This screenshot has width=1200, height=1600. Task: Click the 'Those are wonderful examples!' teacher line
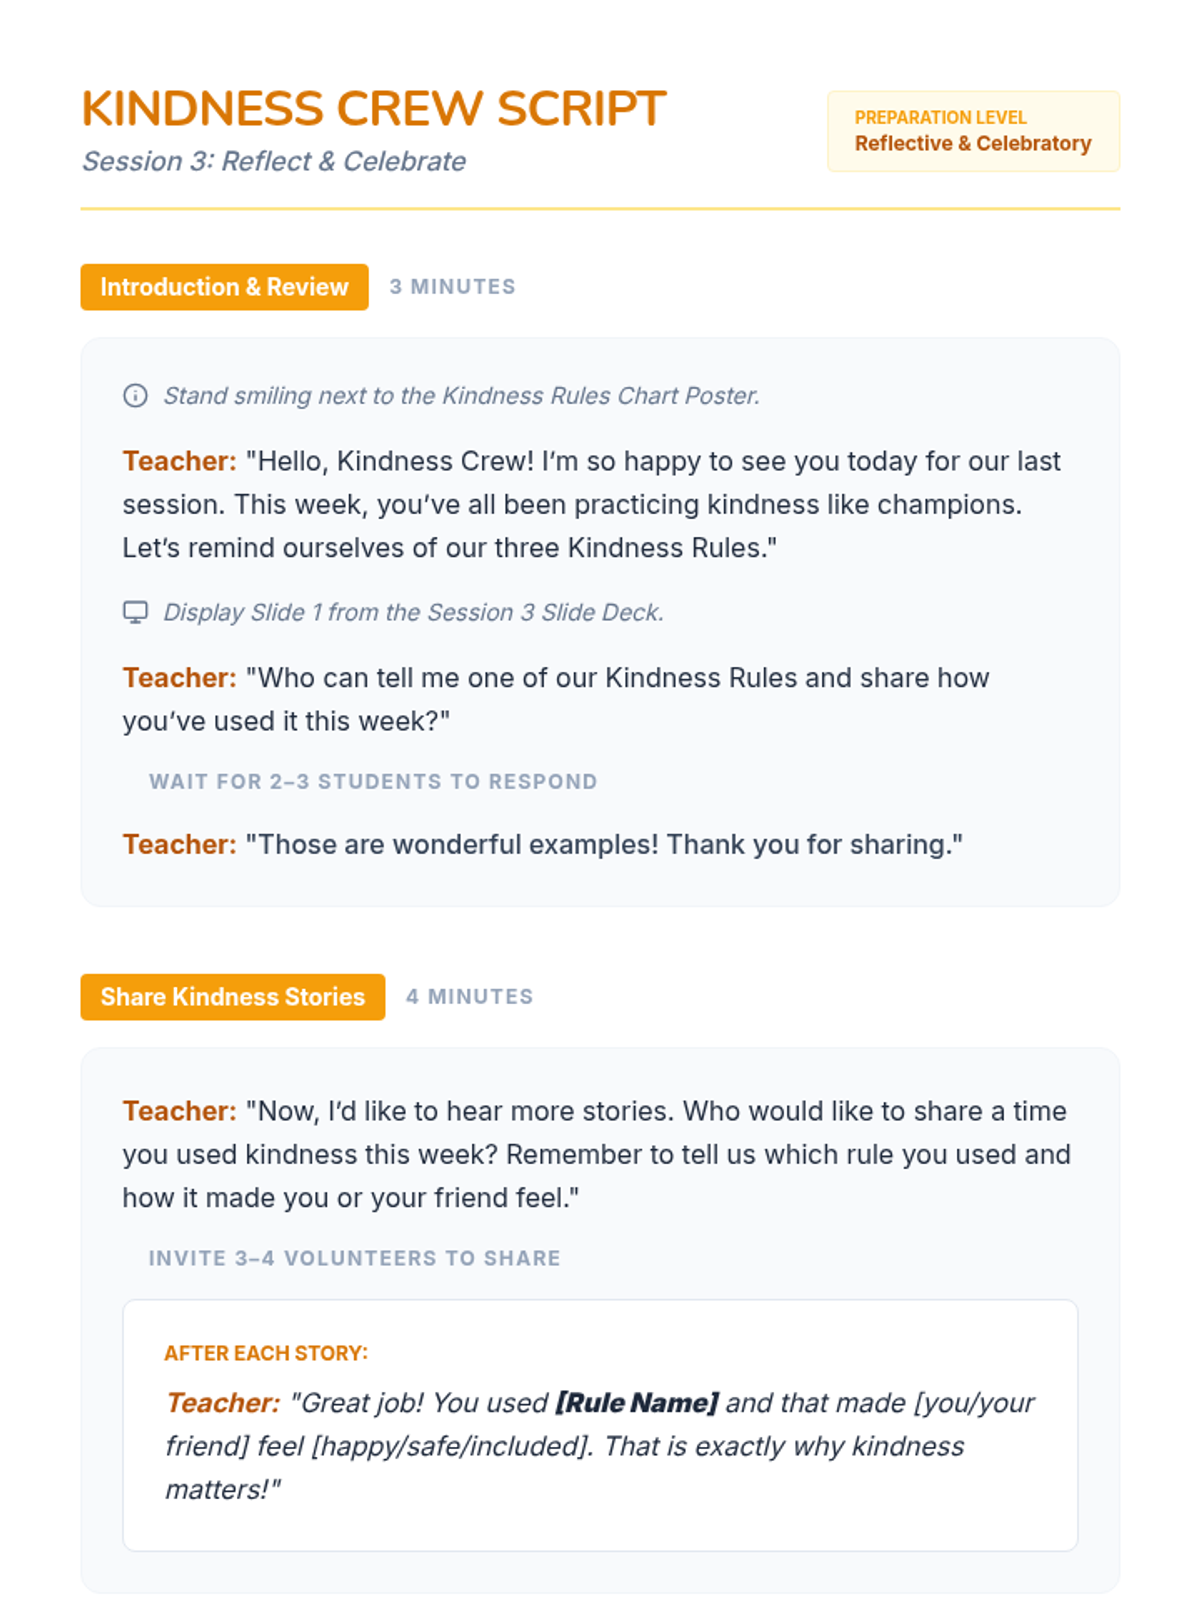click(542, 845)
